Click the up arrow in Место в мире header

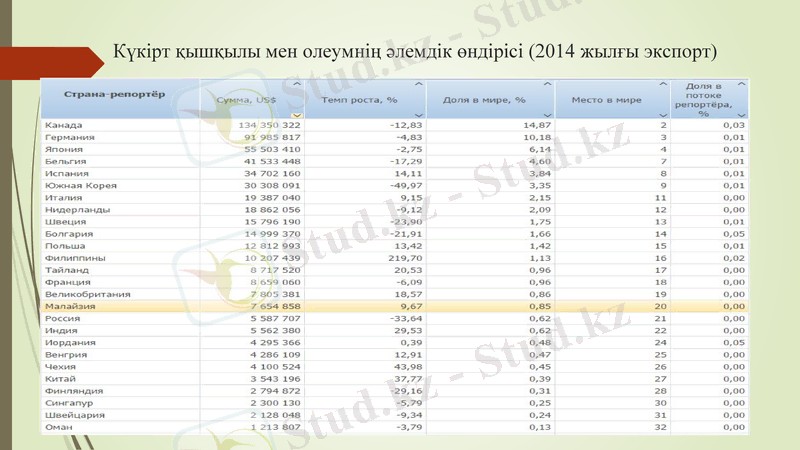coord(661,84)
